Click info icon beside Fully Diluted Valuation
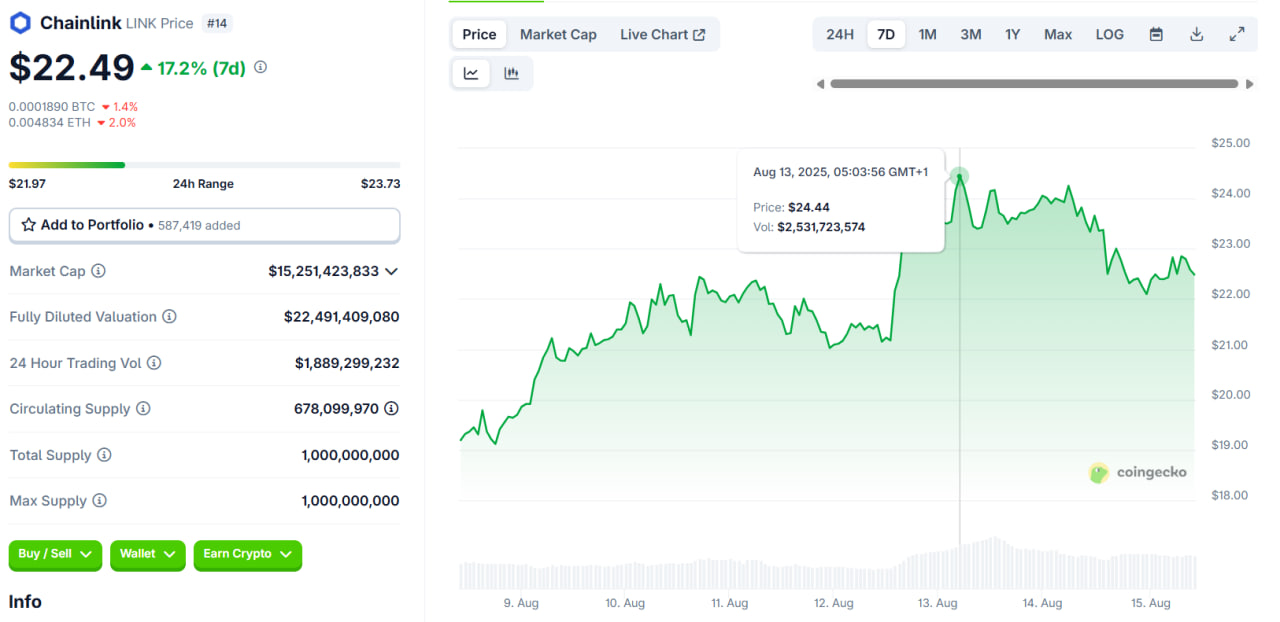1280x622 pixels. 170,317
